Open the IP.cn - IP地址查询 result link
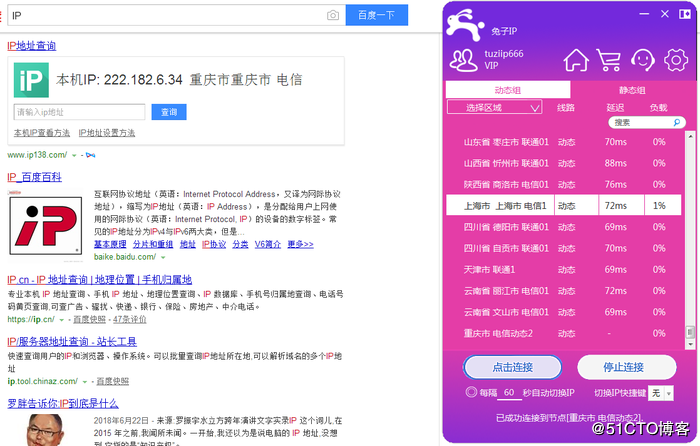The image size is (700, 446). [x=100, y=280]
